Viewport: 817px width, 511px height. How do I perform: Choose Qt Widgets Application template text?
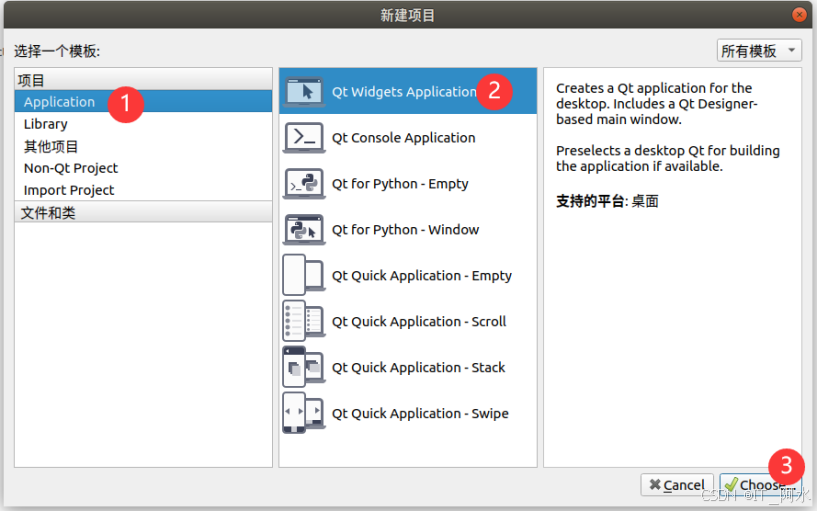404,92
